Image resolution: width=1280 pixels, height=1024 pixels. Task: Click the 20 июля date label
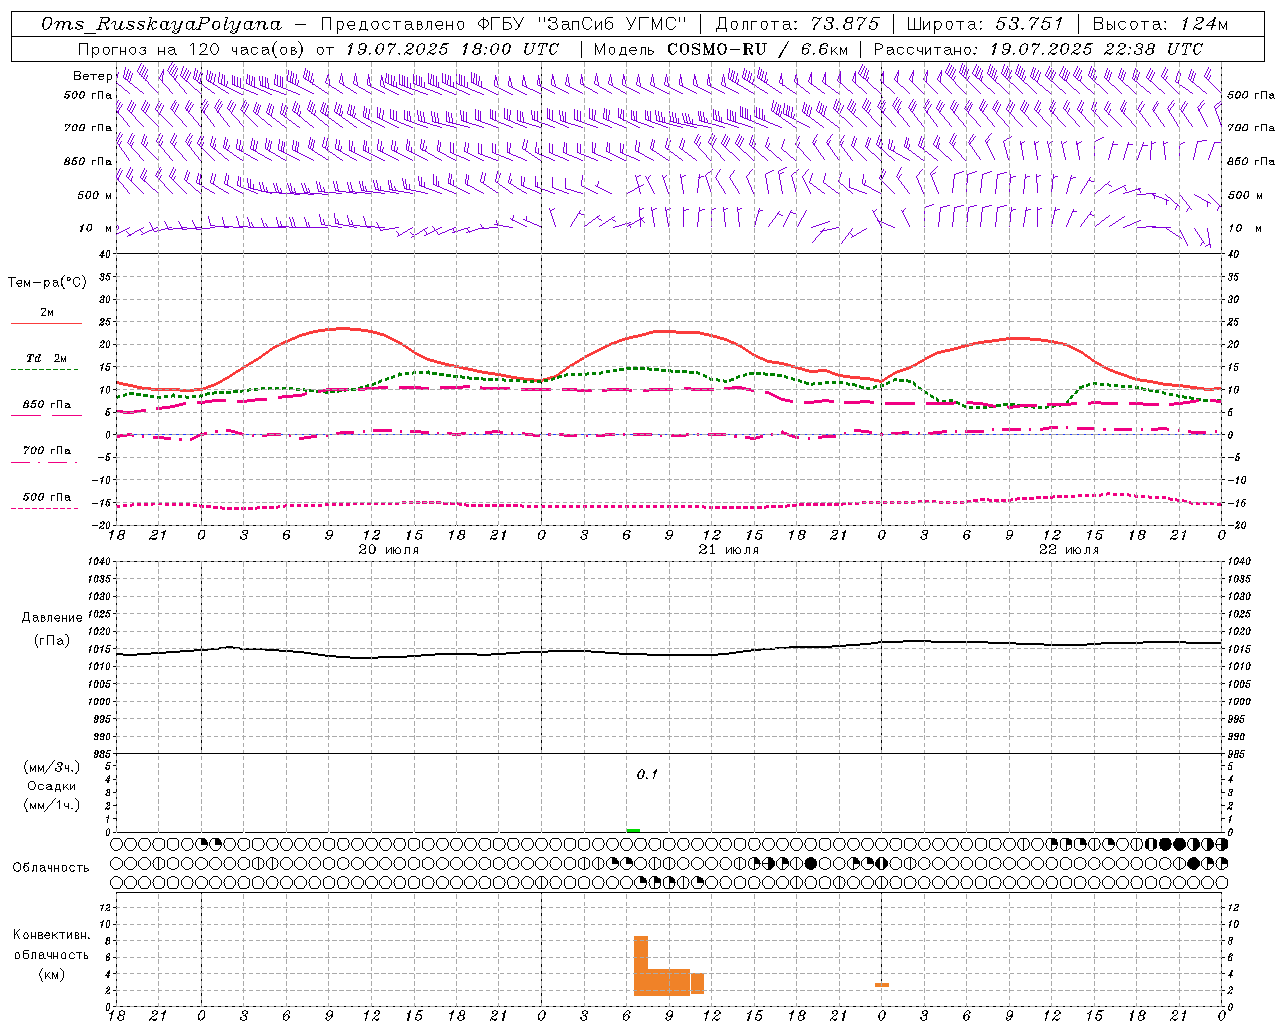coord(389,550)
